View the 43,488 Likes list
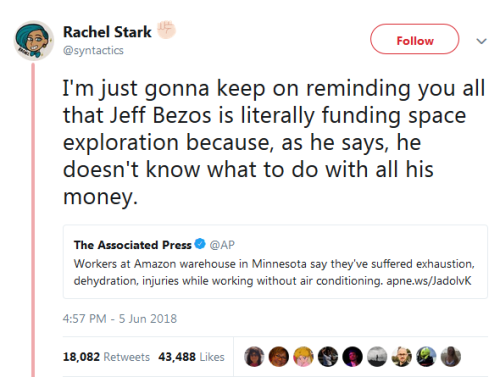This screenshot has width=500, height=377. click(191, 357)
